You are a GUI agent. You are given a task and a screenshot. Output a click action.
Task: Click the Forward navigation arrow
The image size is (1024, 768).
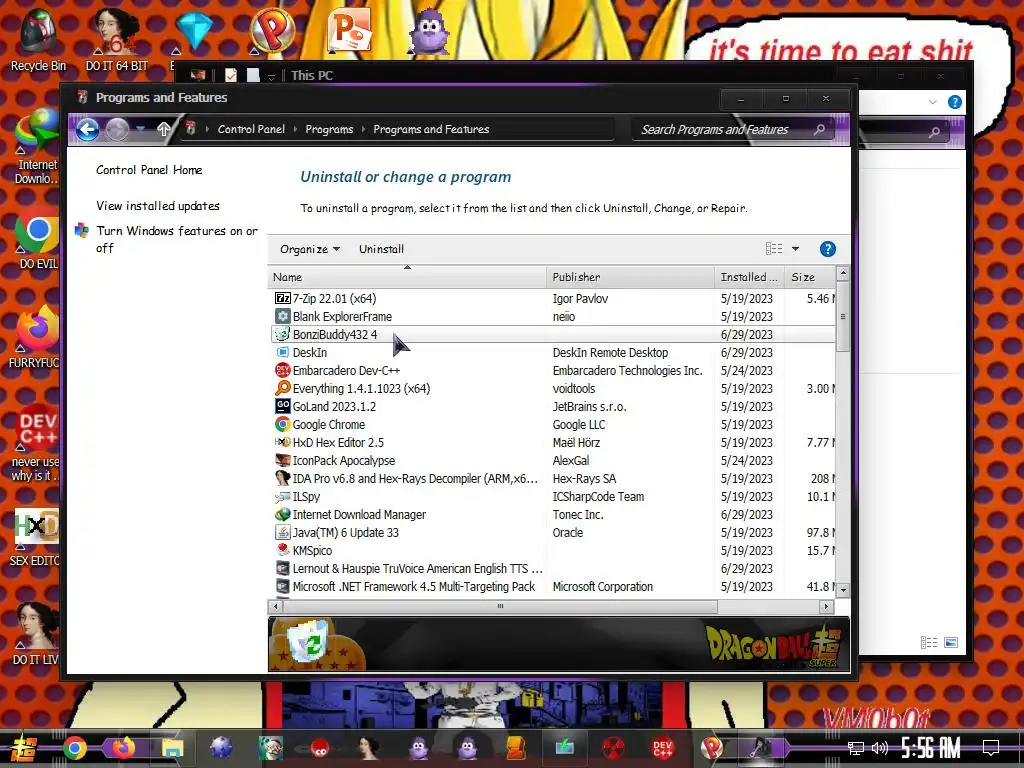118,129
